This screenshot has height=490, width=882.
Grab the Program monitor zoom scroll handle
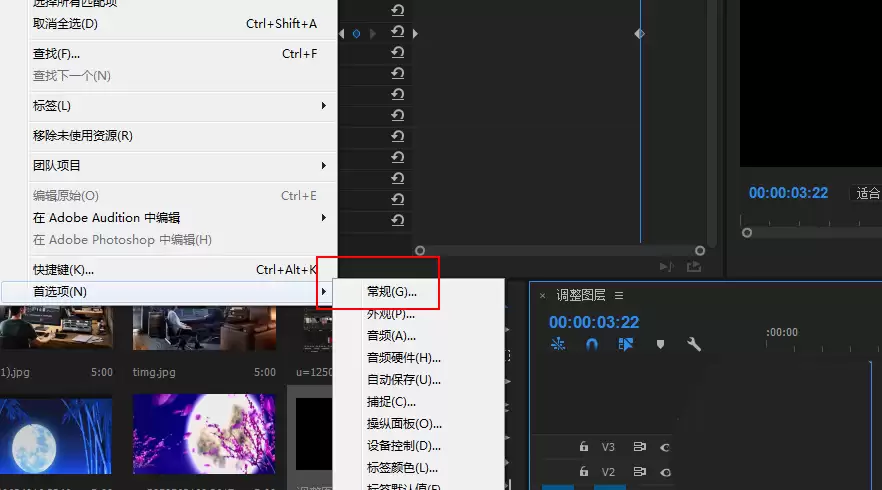pos(746,233)
